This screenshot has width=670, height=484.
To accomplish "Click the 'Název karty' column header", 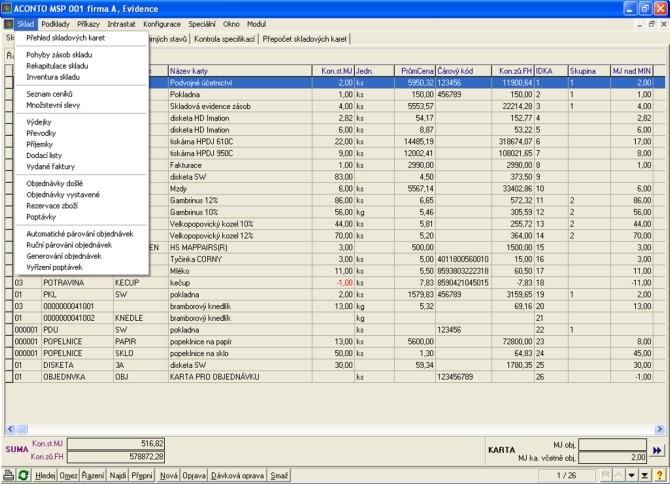I will (240, 71).
